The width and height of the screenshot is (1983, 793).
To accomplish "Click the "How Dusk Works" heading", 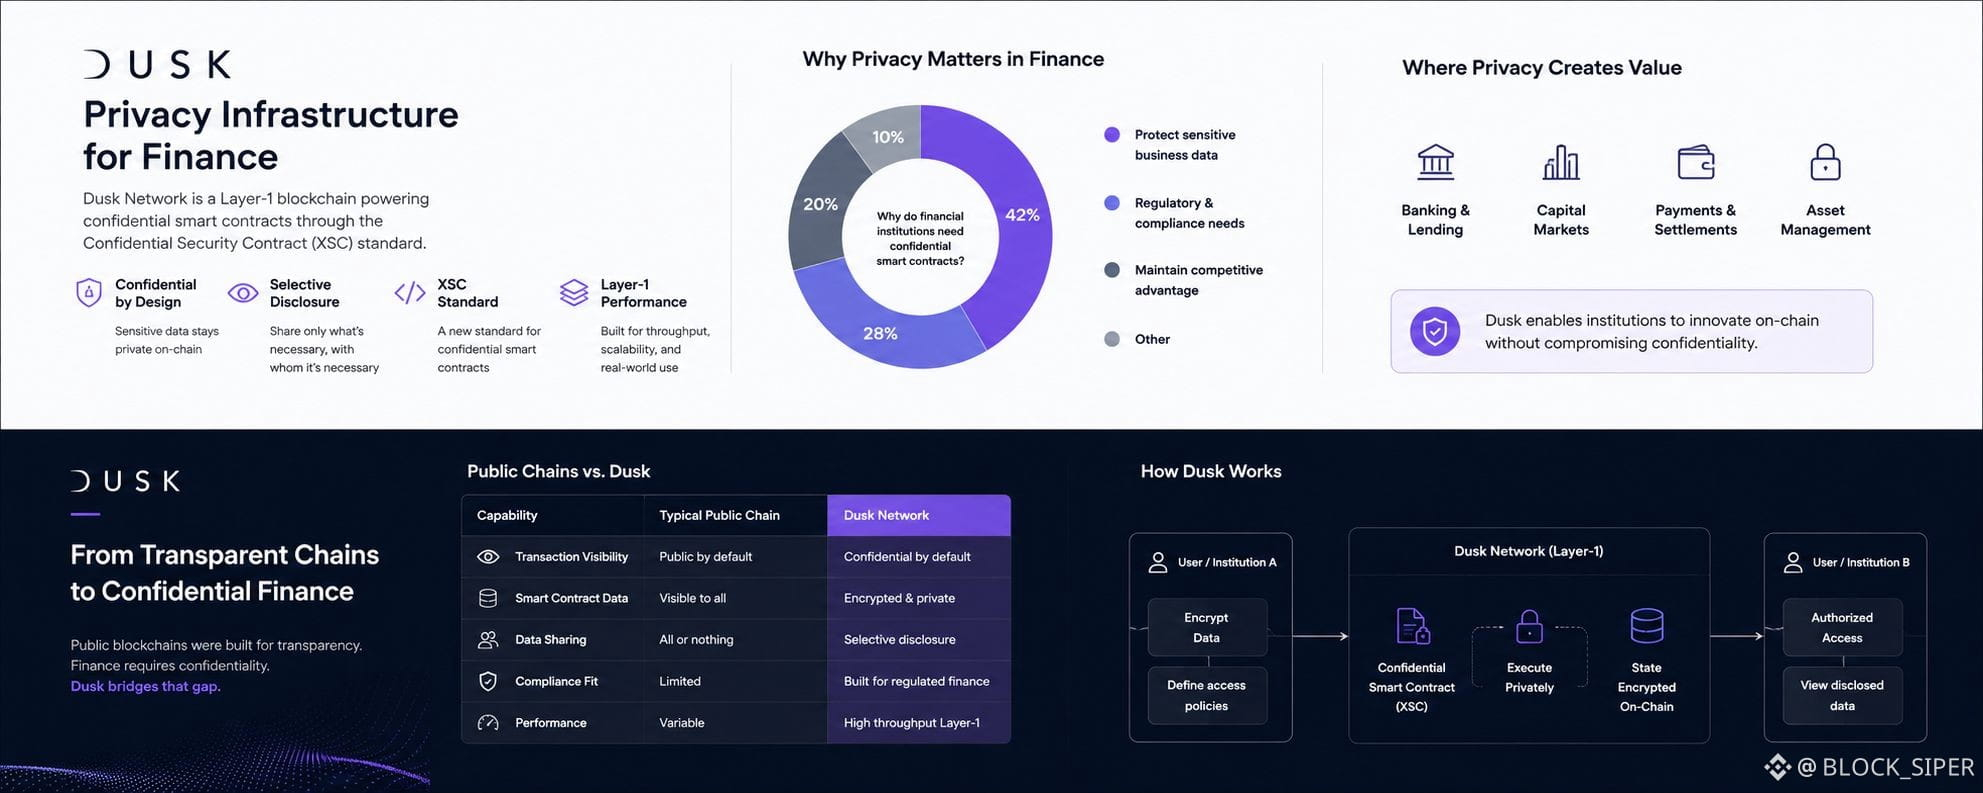I will [x=1211, y=472].
